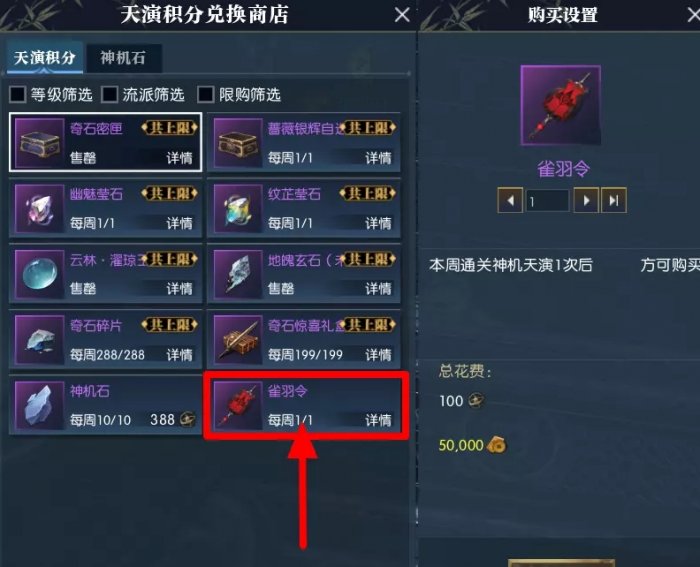
Task: Click the purchase quantity input field
Action: pos(548,201)
